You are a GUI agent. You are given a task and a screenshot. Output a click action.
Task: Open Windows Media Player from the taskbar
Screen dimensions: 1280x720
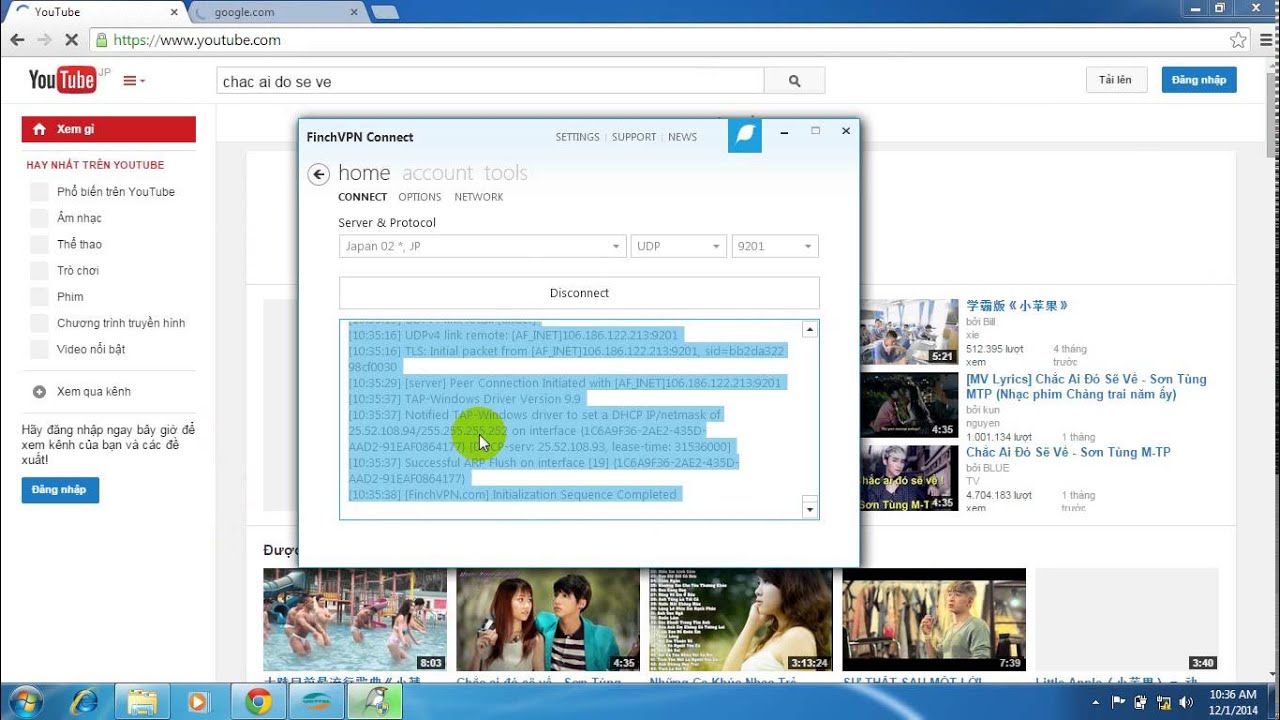(198, 702)
